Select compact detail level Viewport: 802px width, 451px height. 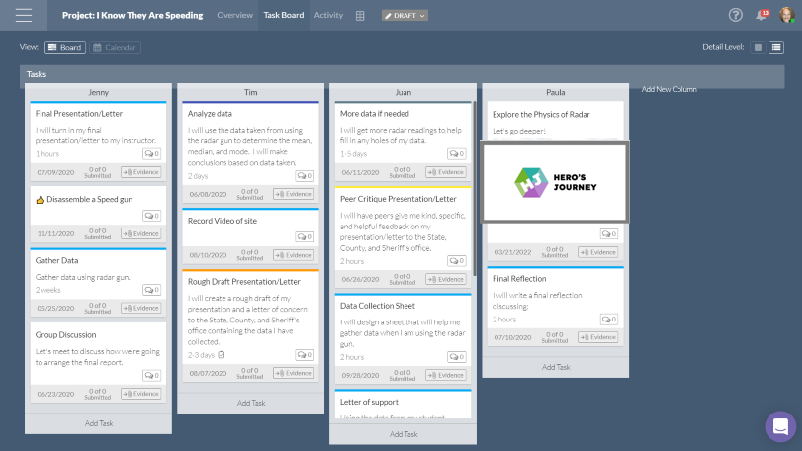757,47
